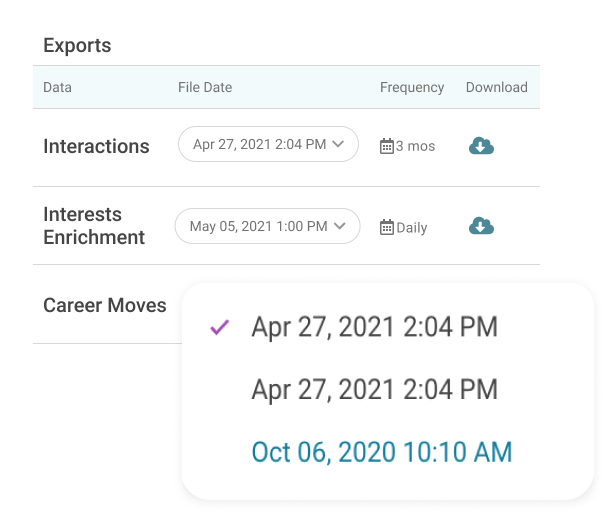Click the purple checkmark in the date list
The width and height of the screenshot is (611, 517).
pyautogui.click(x=220, y=327)
